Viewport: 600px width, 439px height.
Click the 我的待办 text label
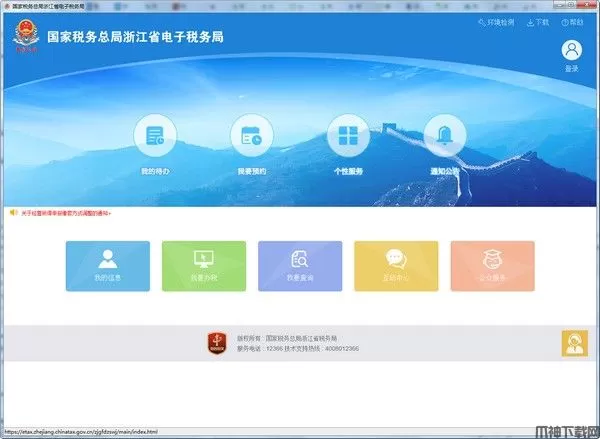pyautogui.click(x=155, y=171)
